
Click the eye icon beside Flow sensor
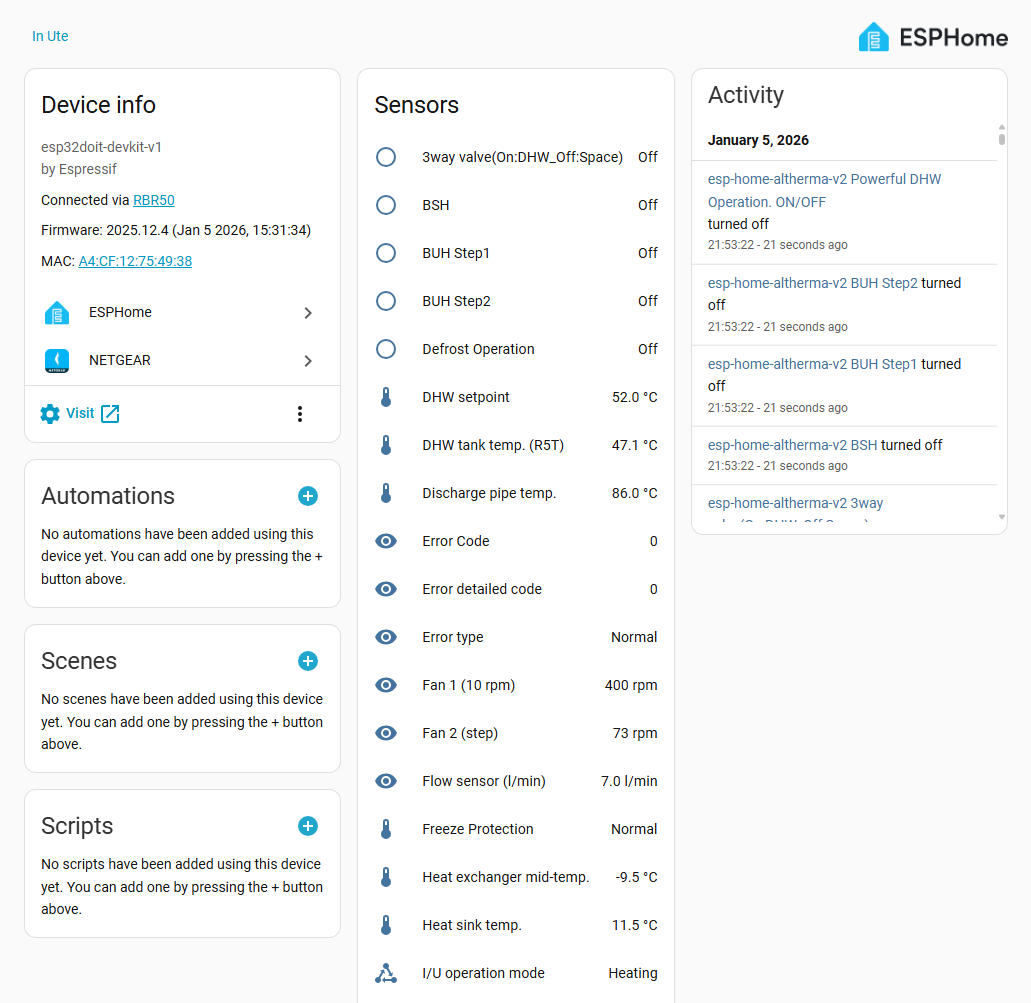coord(386,781)
